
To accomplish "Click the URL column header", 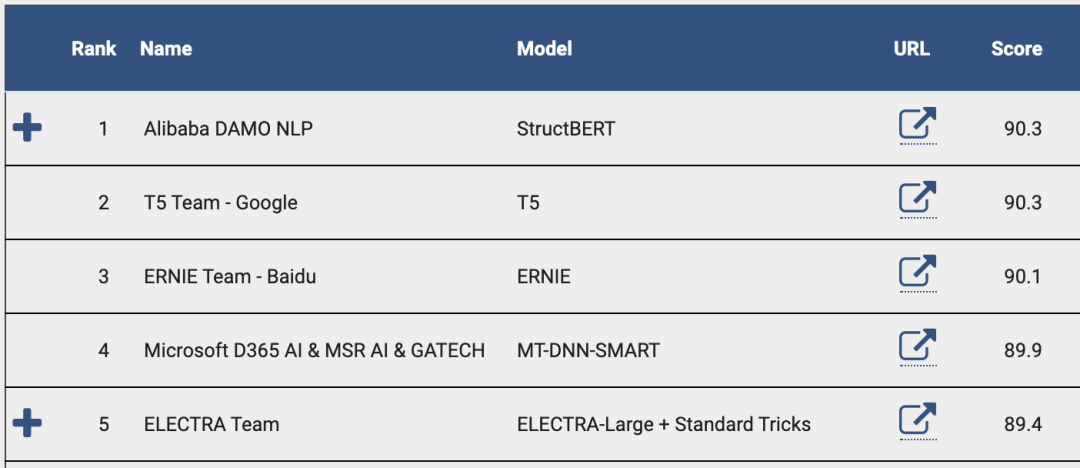I will 912,49.
